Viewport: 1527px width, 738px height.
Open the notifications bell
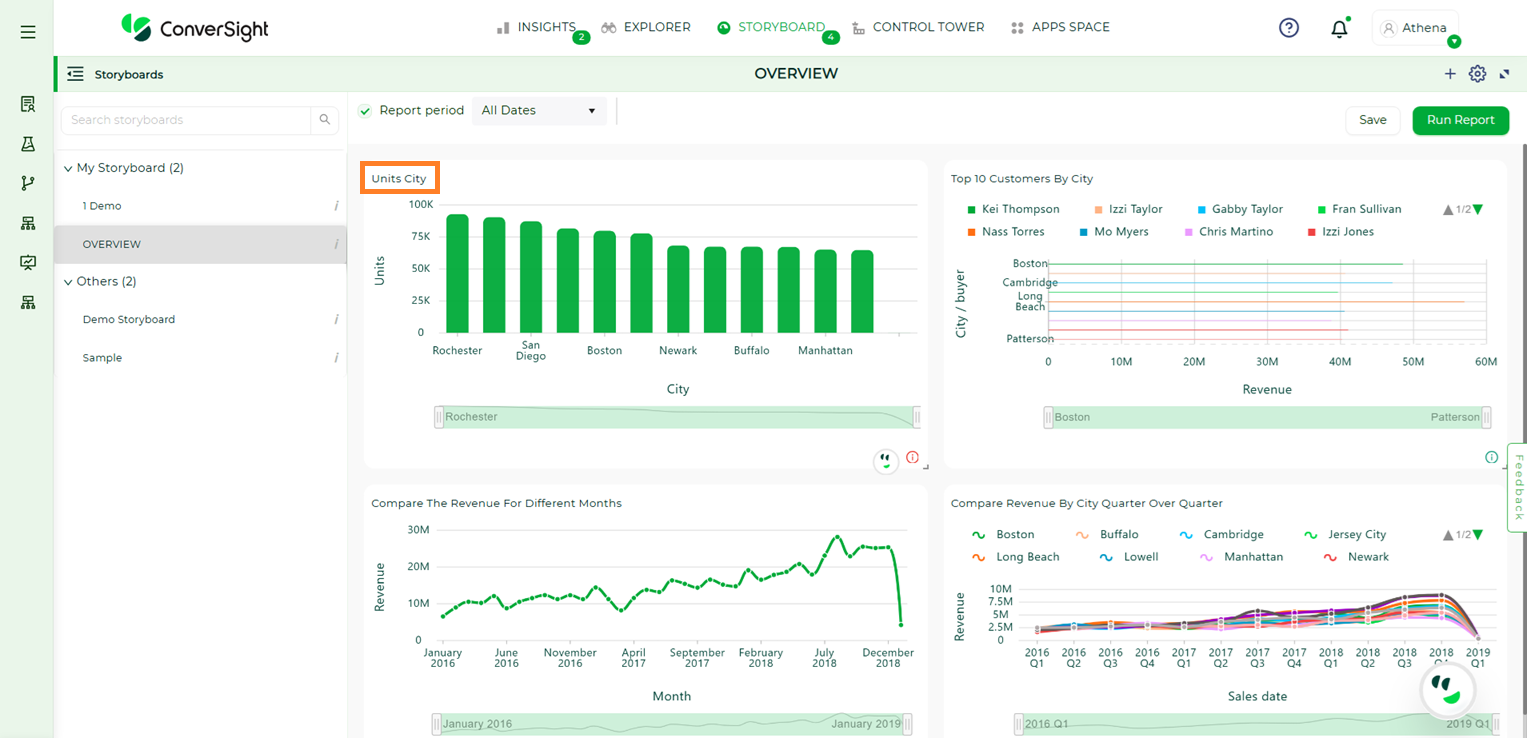pos(1339,28)
